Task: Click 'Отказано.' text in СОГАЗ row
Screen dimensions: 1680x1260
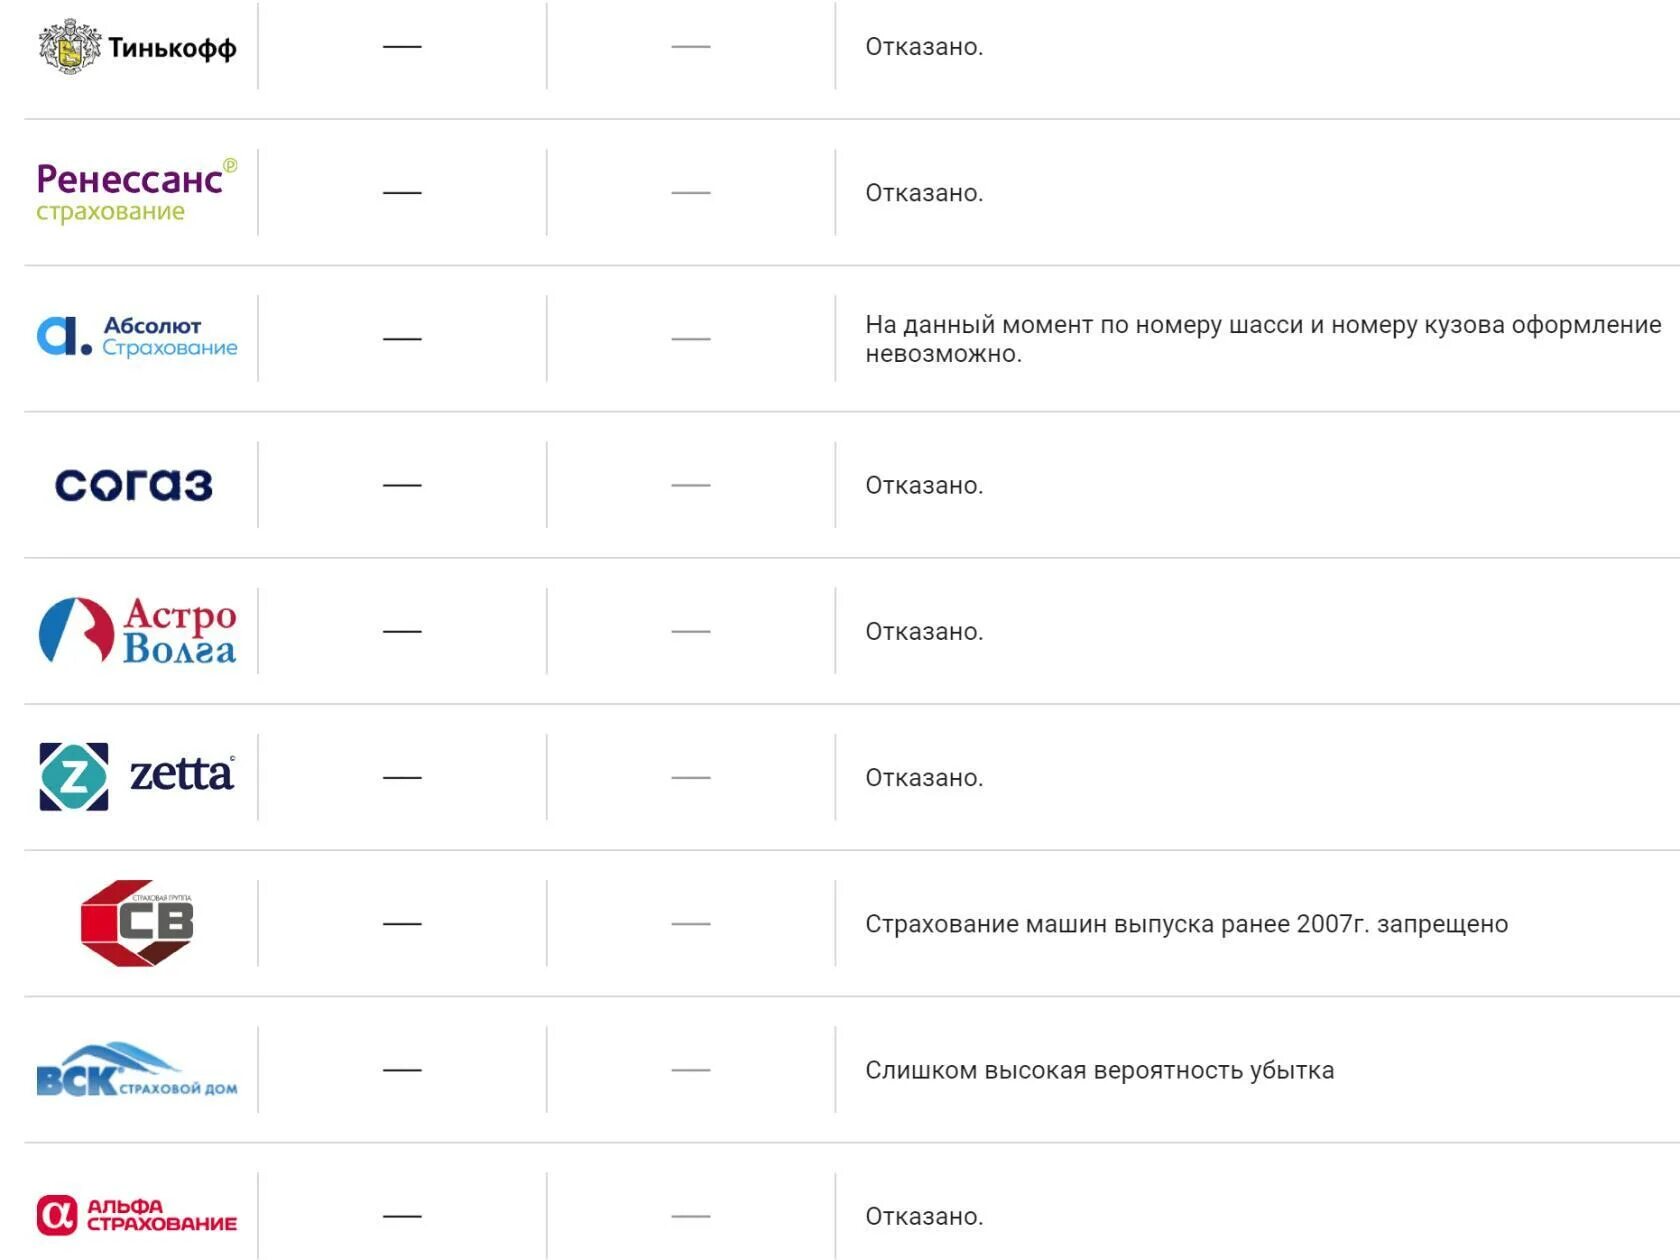Action: click(x=924, y=485)
